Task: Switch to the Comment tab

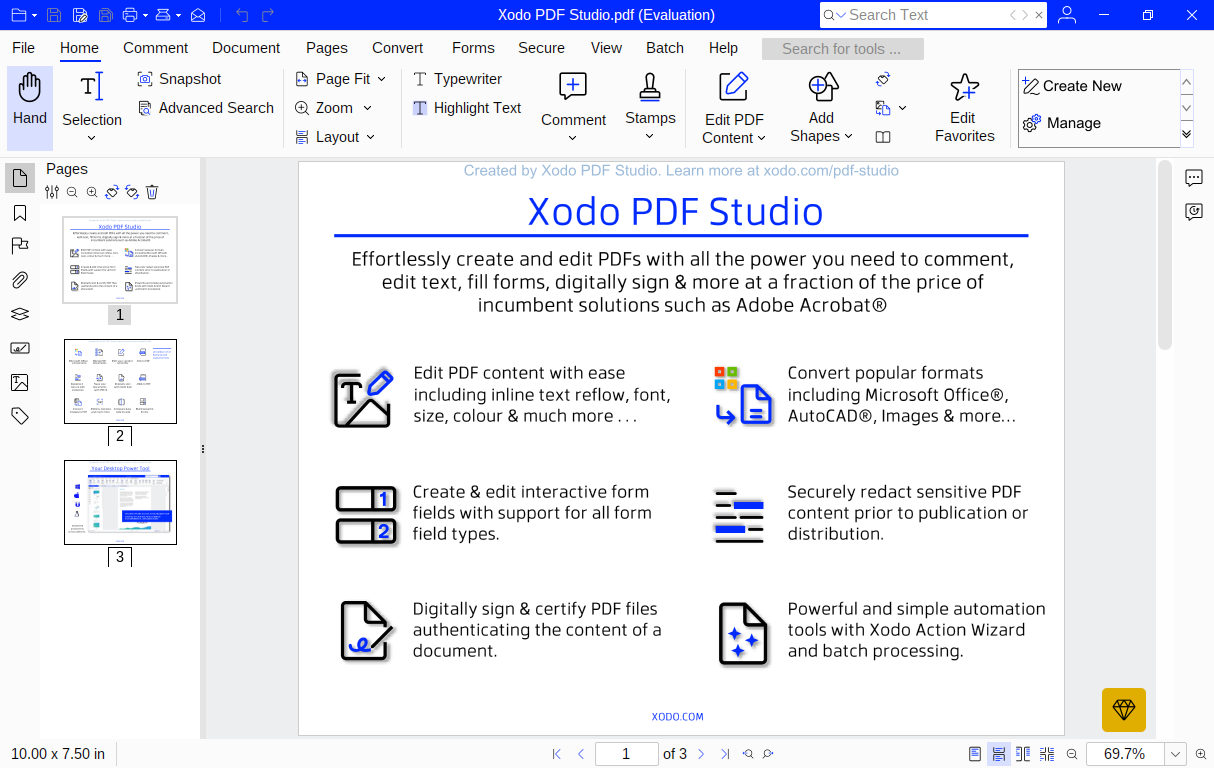Action: (x=156, y=48)
